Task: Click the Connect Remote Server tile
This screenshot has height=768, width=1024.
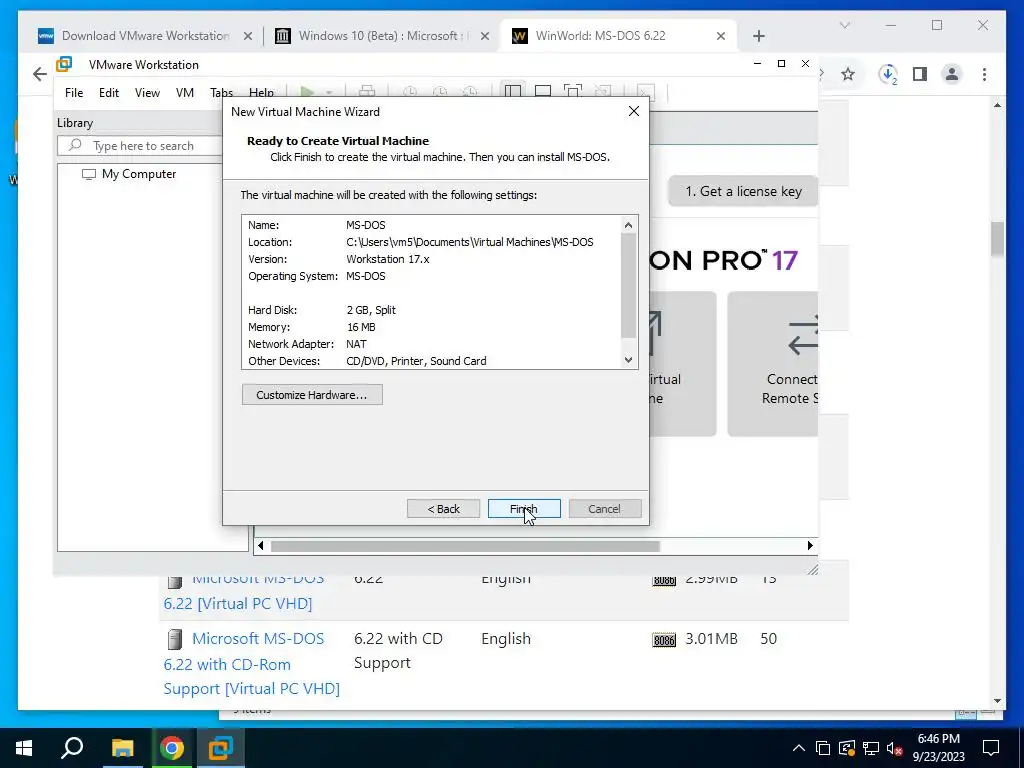Action: (773, 364)
